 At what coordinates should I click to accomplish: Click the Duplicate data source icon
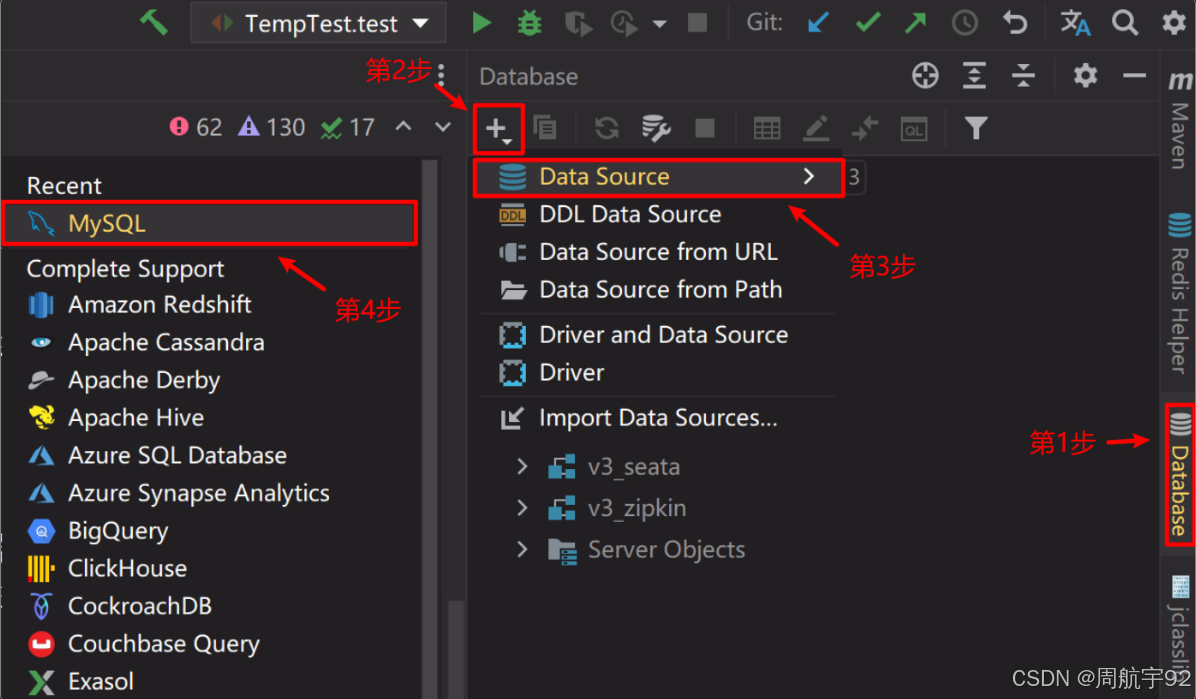545,127
